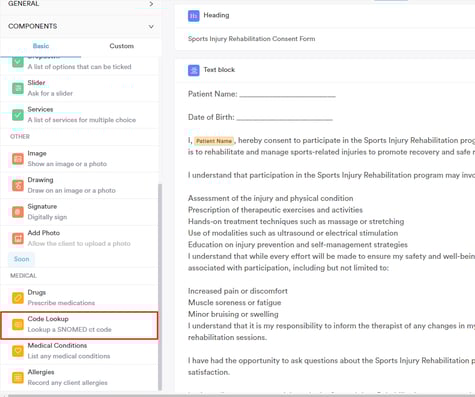
Task: Select the Allergies component icon
Action: tap(18, 377)
